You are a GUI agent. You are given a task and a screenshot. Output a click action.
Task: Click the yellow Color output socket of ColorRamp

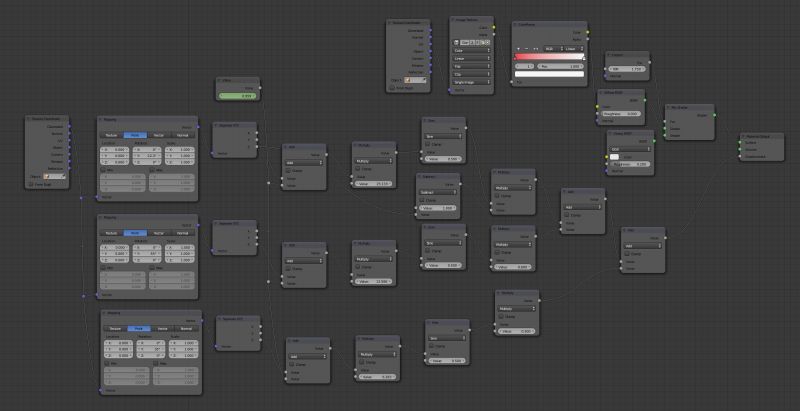(x=587, y=32)
